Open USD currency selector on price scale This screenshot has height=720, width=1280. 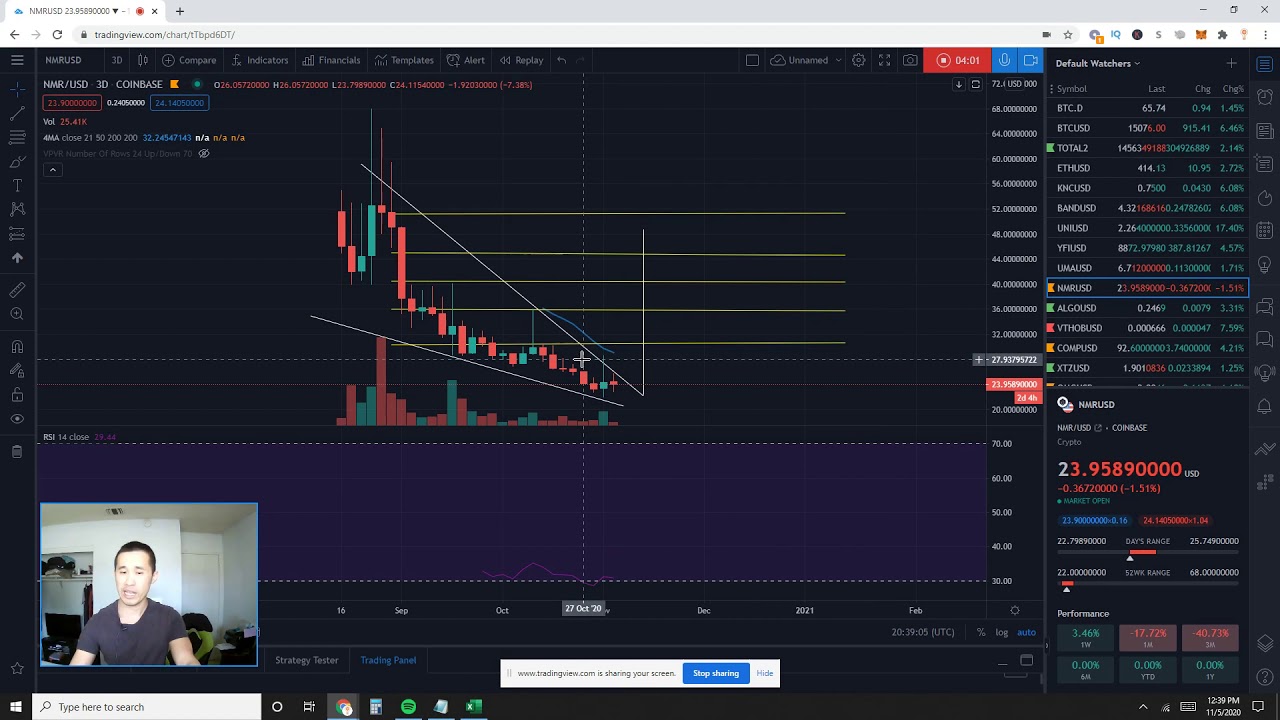[x=1021, y=84]
